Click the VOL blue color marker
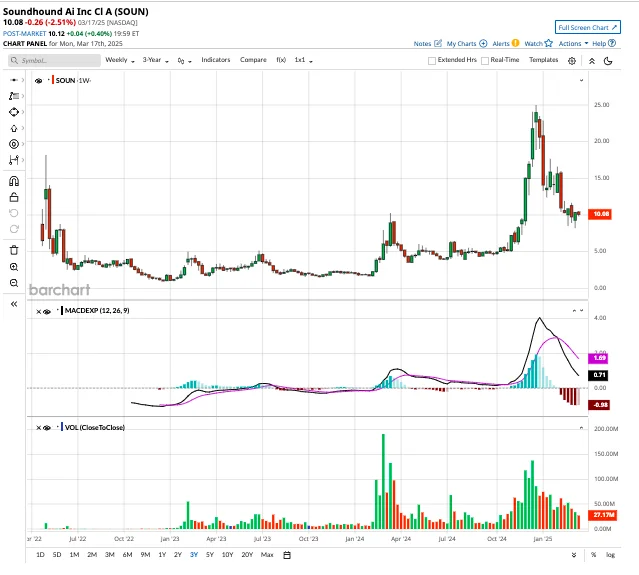 point(62,427)
